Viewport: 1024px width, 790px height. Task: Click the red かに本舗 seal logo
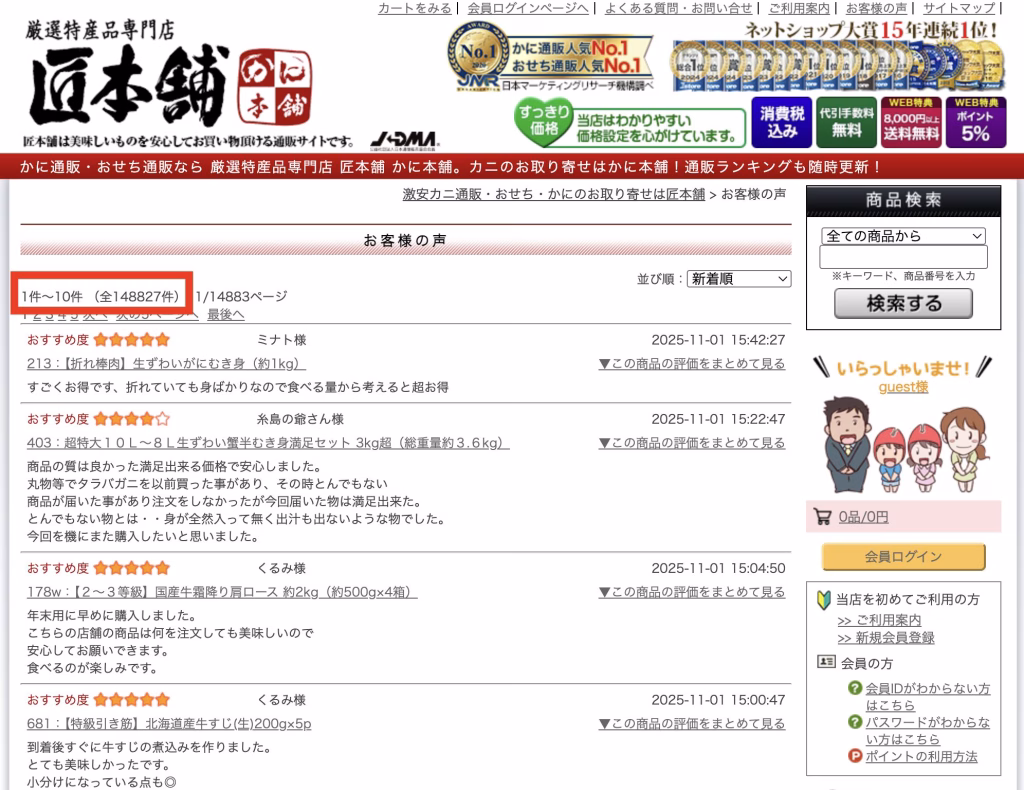[275, 87]
